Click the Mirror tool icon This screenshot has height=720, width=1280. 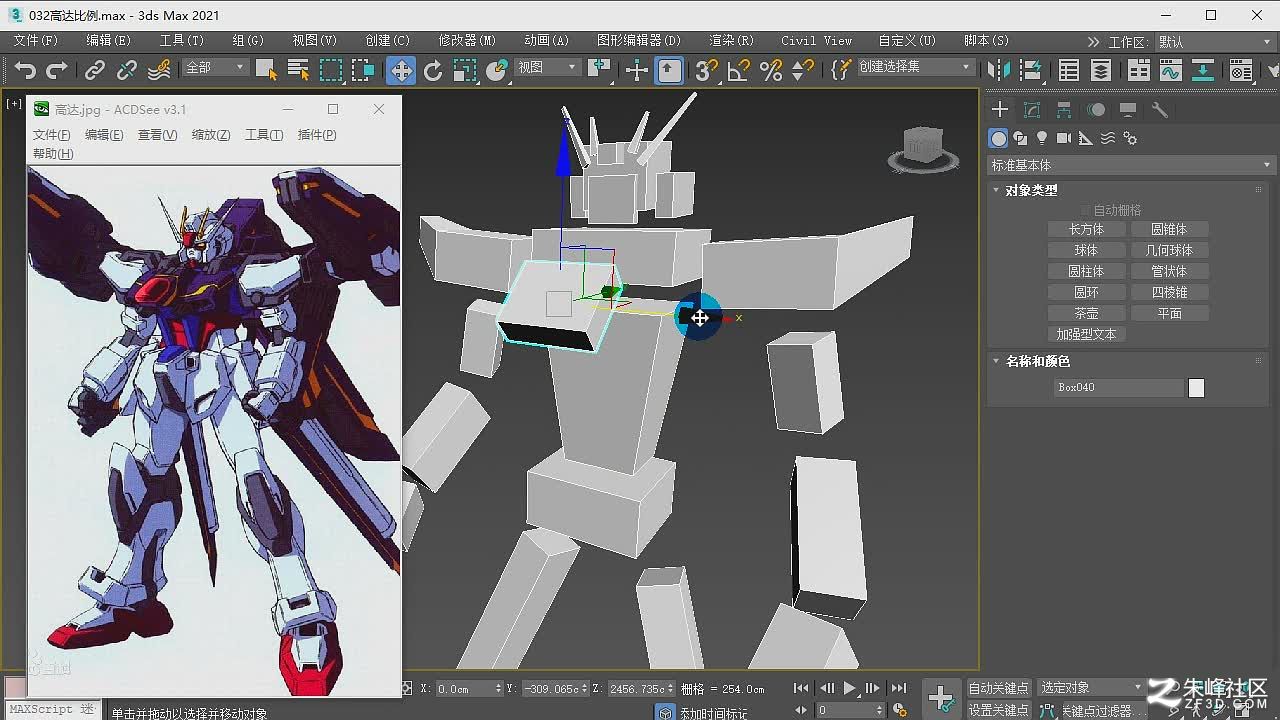point(998,70)
